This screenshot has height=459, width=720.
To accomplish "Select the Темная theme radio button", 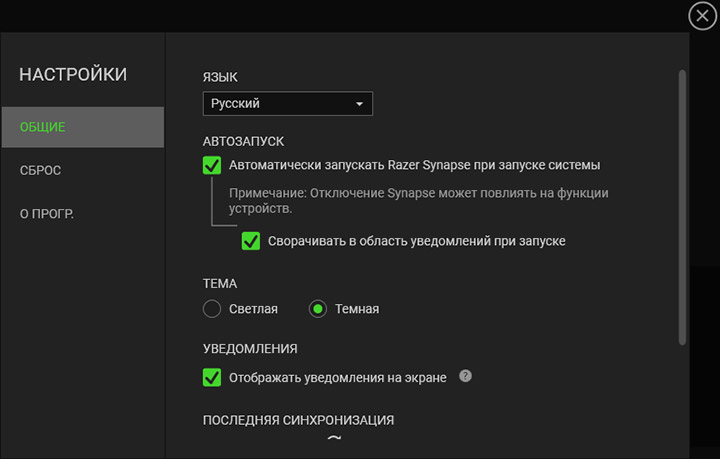I will 318,309.
